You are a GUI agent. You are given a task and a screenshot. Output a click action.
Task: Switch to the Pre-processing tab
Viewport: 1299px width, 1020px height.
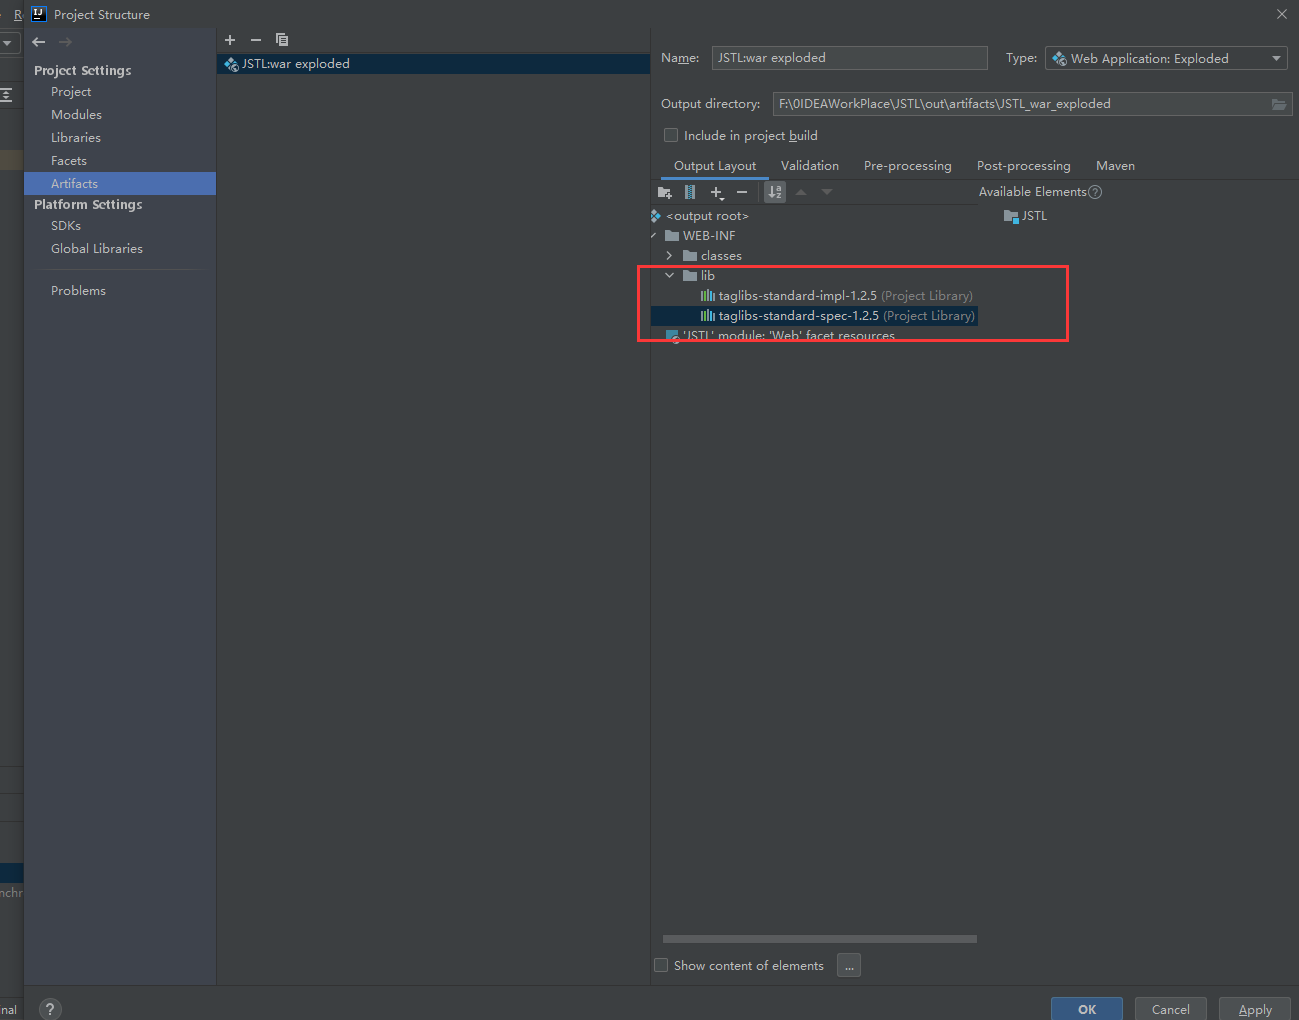[x=908, y=166]
